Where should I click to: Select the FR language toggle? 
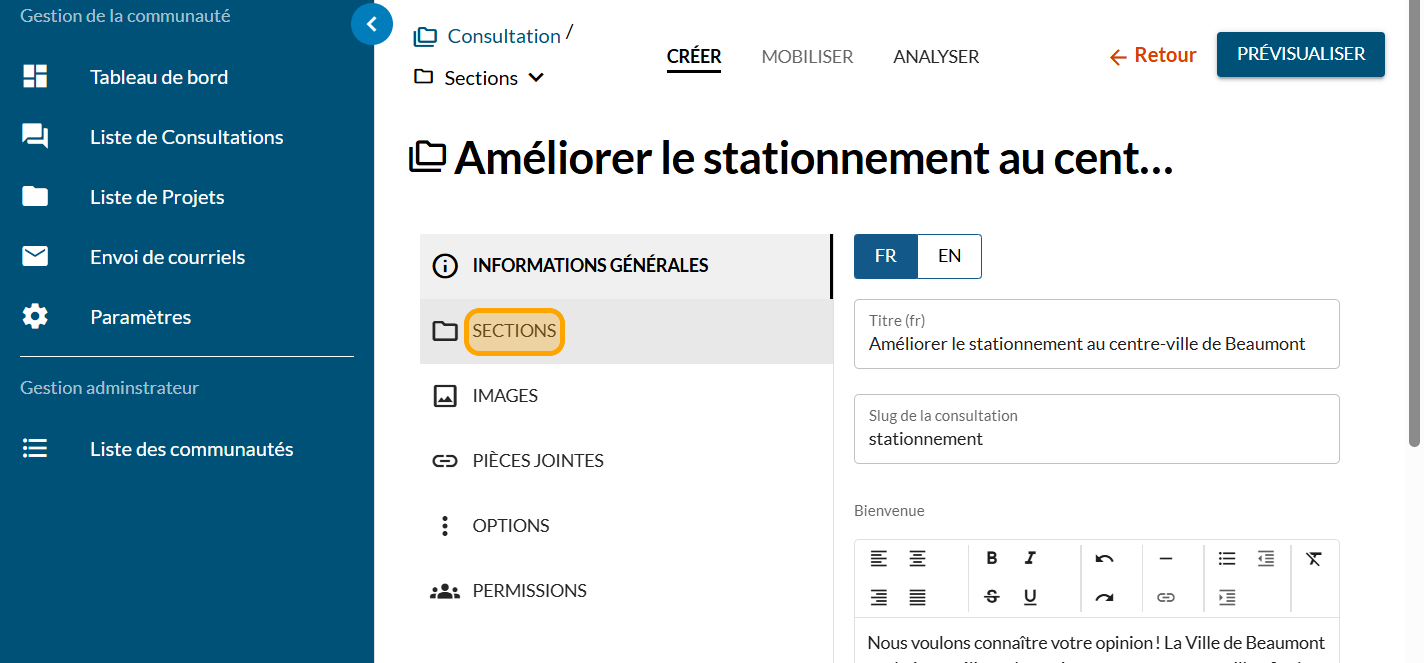tap(885, 256)
